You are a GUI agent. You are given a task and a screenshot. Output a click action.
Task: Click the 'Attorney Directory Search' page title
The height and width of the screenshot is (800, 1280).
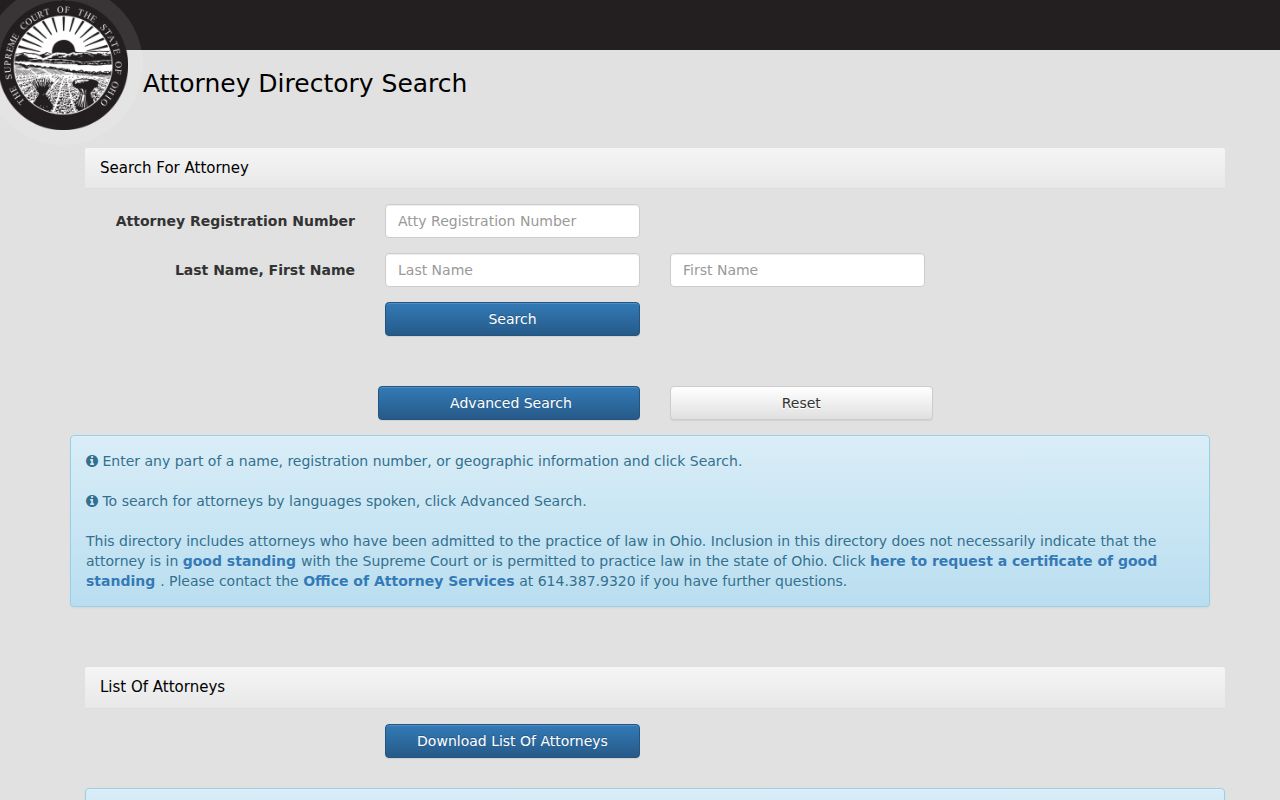click(305, 83)
